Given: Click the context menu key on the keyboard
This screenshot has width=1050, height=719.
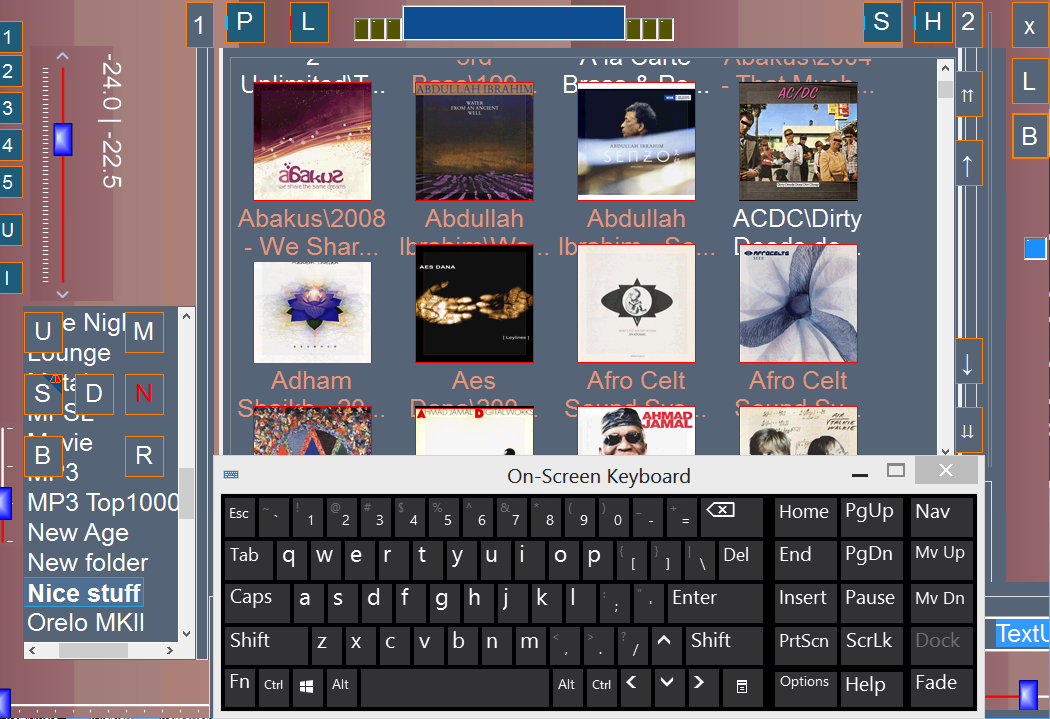Looking at the screenshot, I should coord(742,687).
